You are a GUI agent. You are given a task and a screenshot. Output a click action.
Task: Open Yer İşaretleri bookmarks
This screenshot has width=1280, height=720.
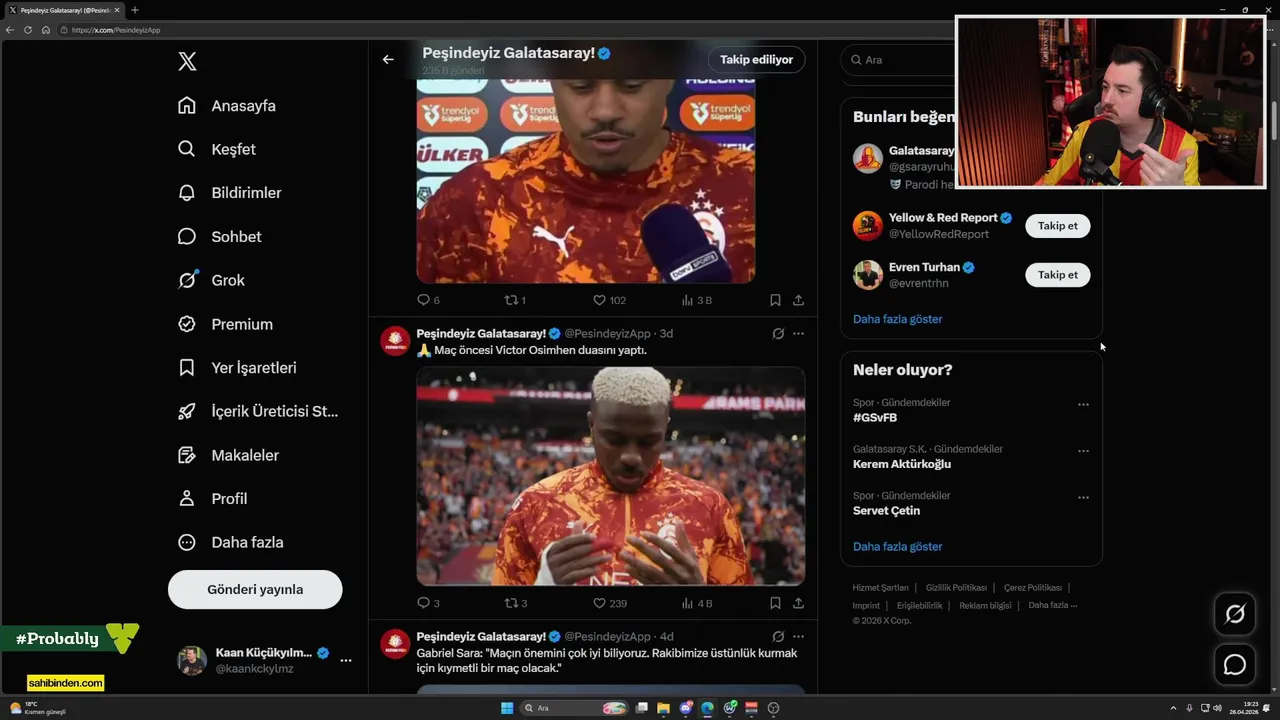click(237, 368)
